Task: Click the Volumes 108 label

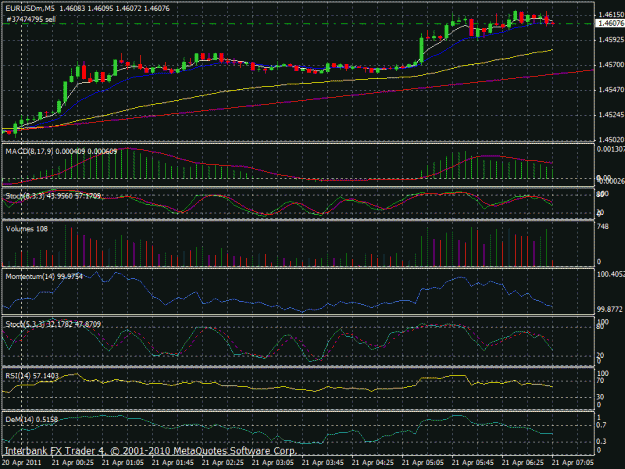Action: click(26, 229)
